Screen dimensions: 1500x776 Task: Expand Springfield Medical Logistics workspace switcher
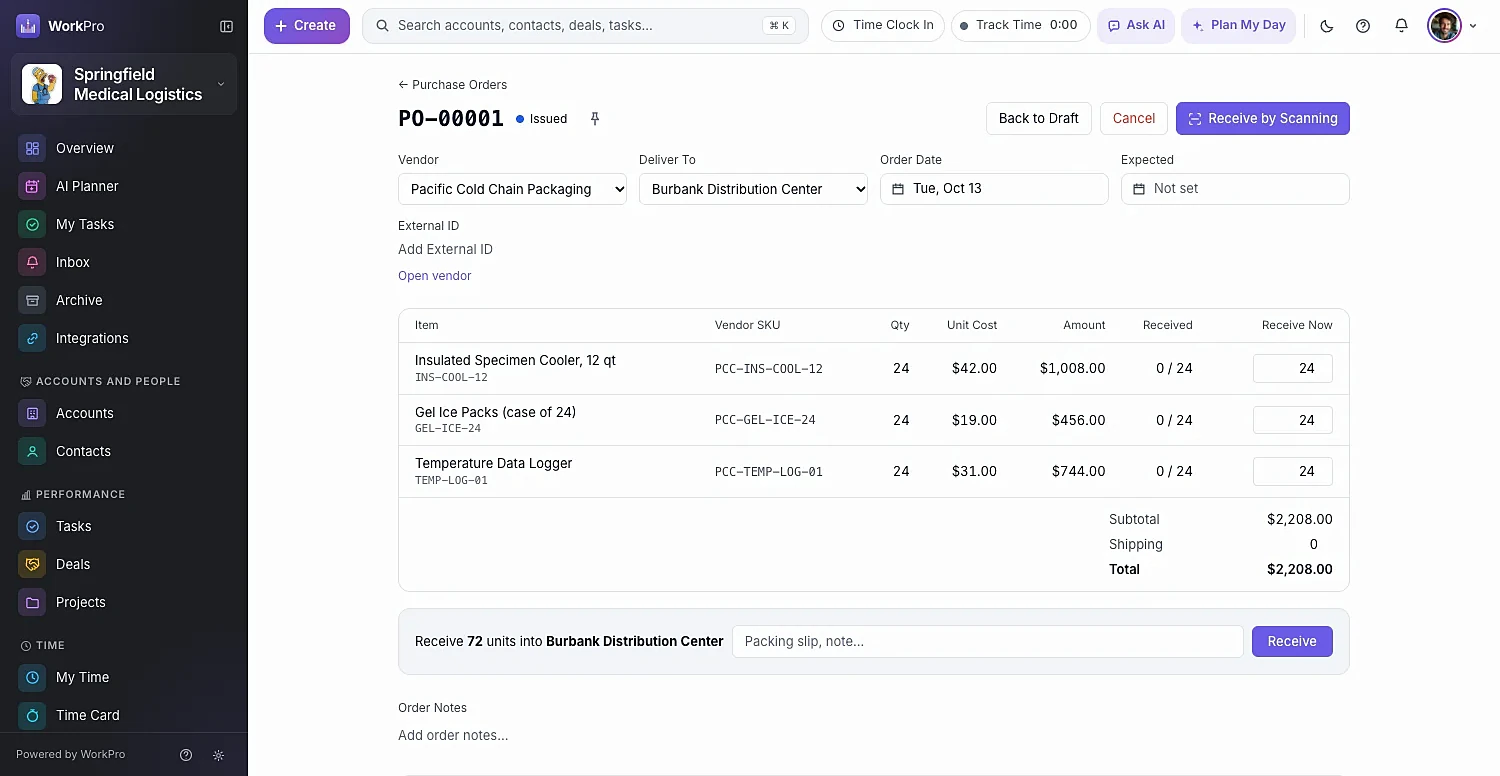tap(221, 84)
